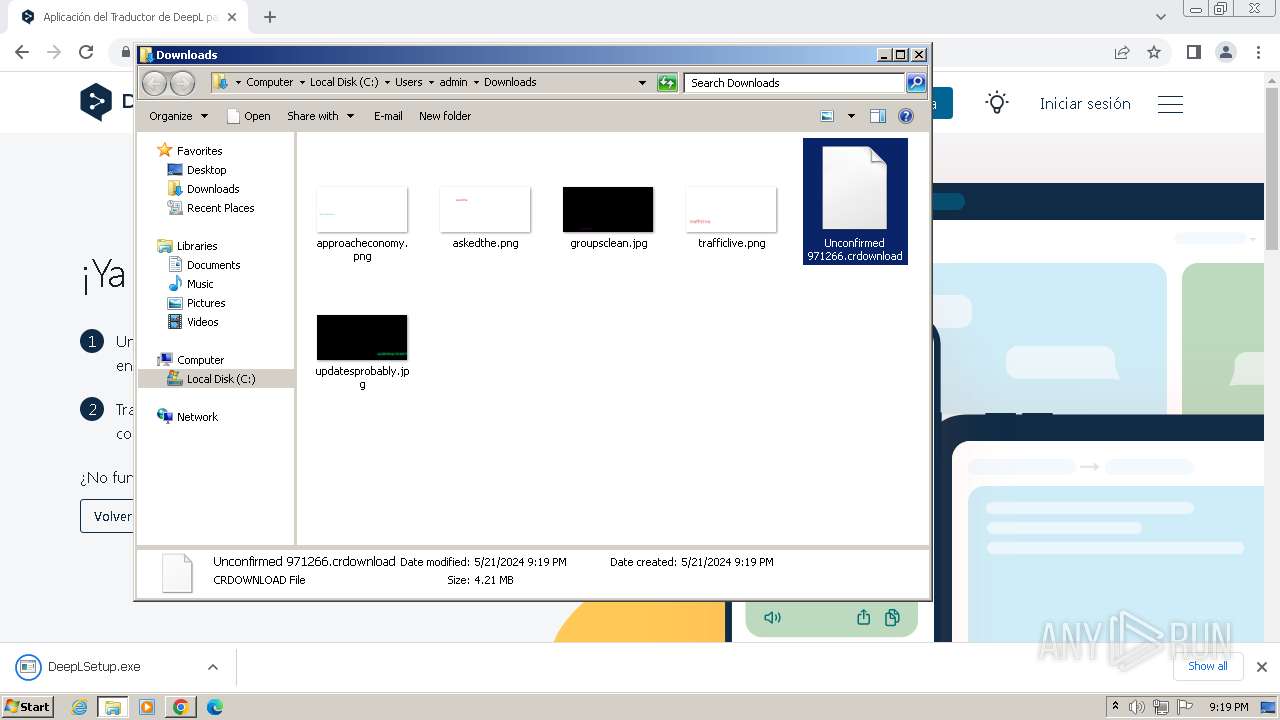Open Chrome profile avatar
This screenshot has height=720, width=1280.
coord(1226,52)
